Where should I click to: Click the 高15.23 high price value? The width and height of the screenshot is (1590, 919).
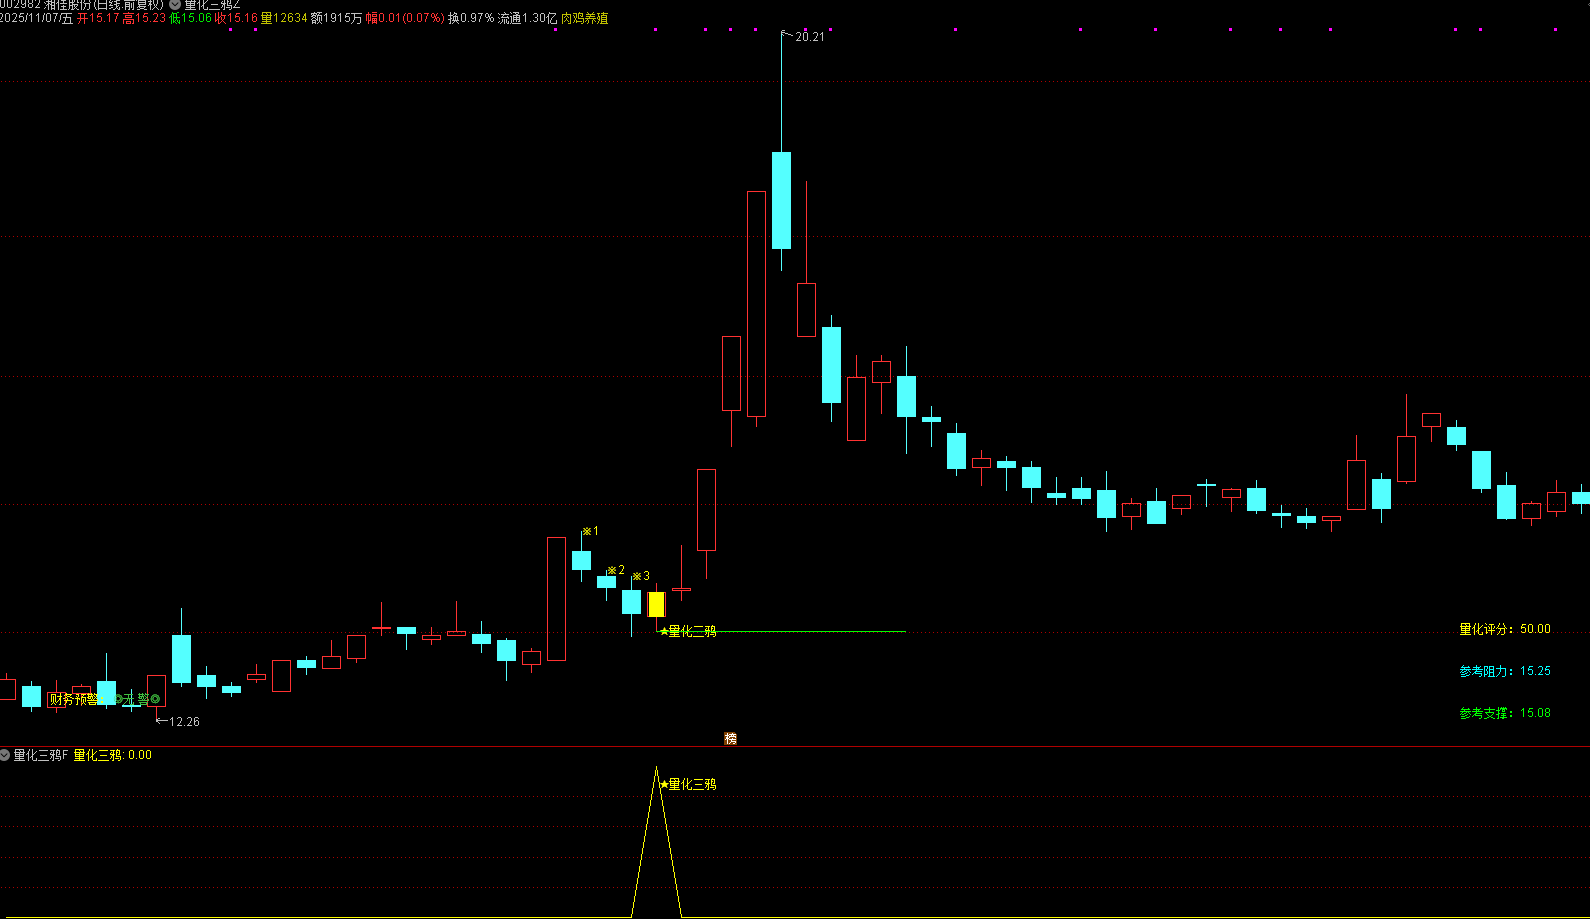point(145,18)
